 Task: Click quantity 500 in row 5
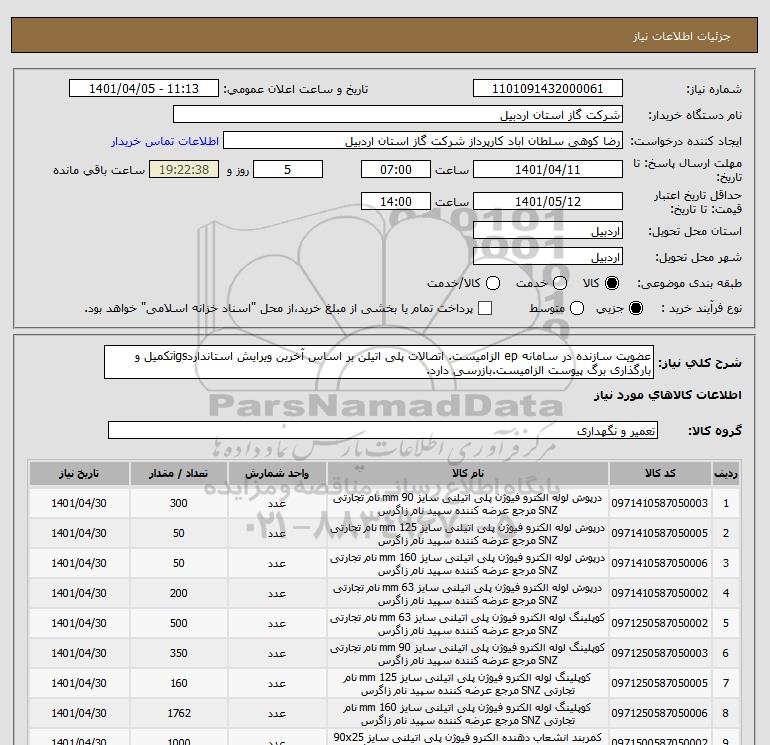(x=179, y=623)
